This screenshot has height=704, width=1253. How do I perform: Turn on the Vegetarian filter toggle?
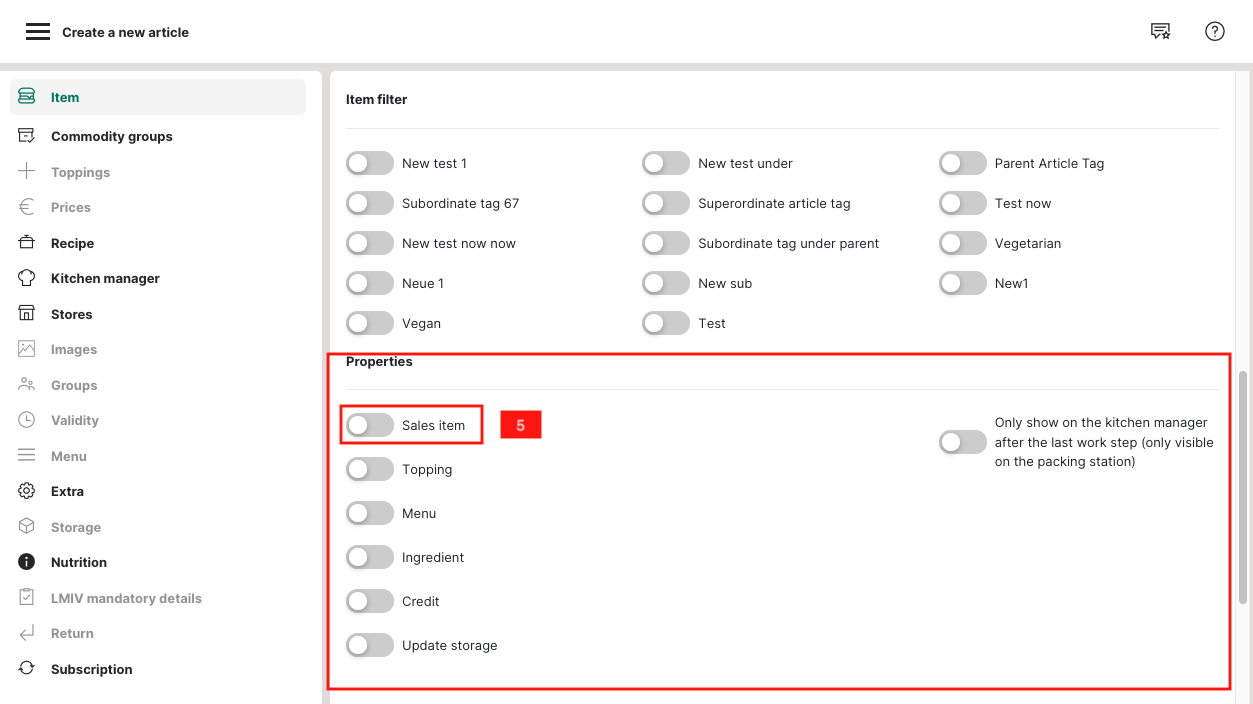pos(962,243)
